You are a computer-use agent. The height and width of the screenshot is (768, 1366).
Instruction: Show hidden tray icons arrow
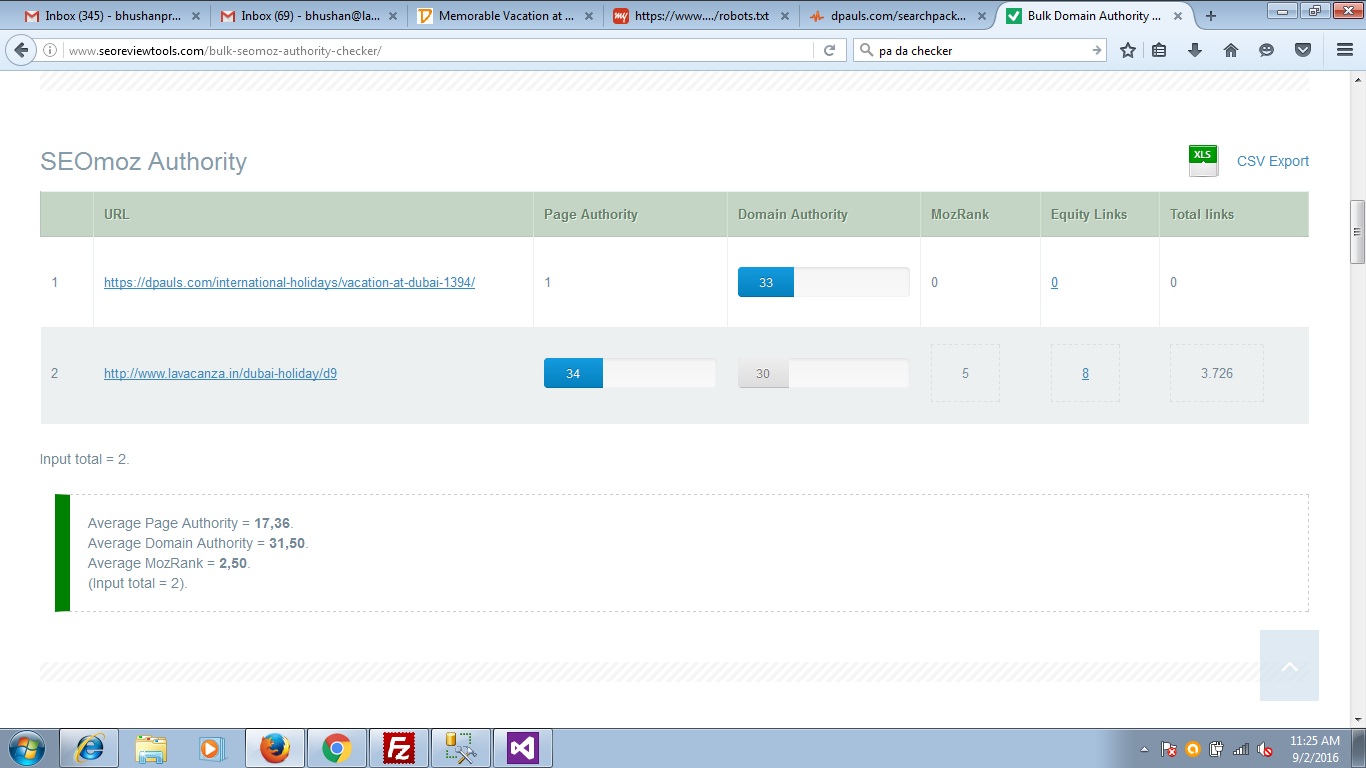[x=1144, y=749]
